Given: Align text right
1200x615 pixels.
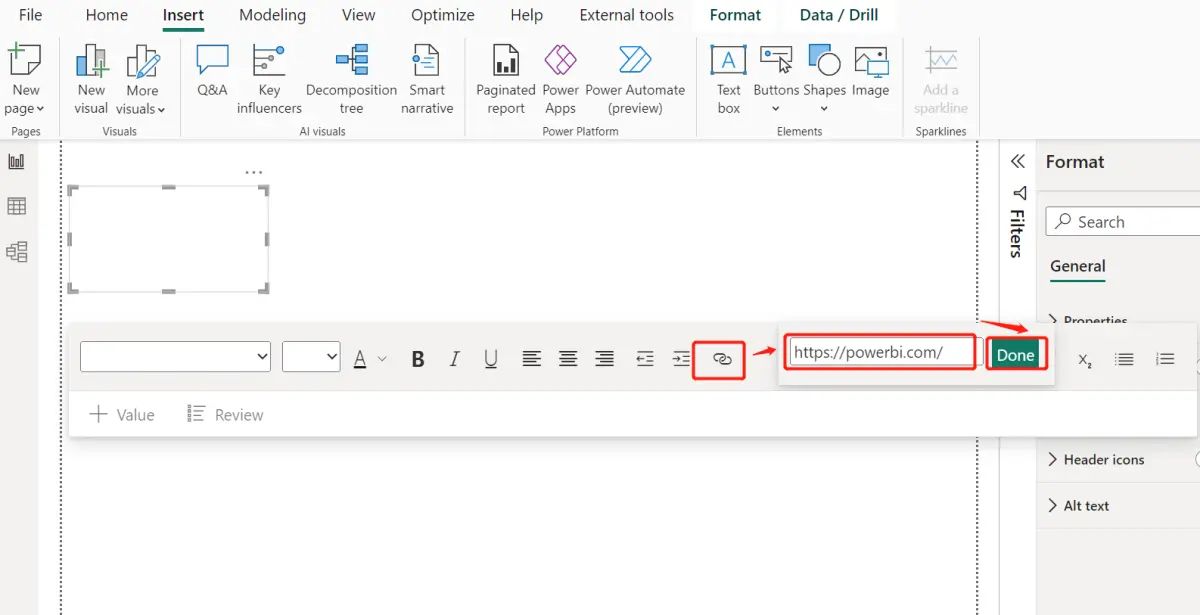Looking at the screenshot, I should coord(604,358).
